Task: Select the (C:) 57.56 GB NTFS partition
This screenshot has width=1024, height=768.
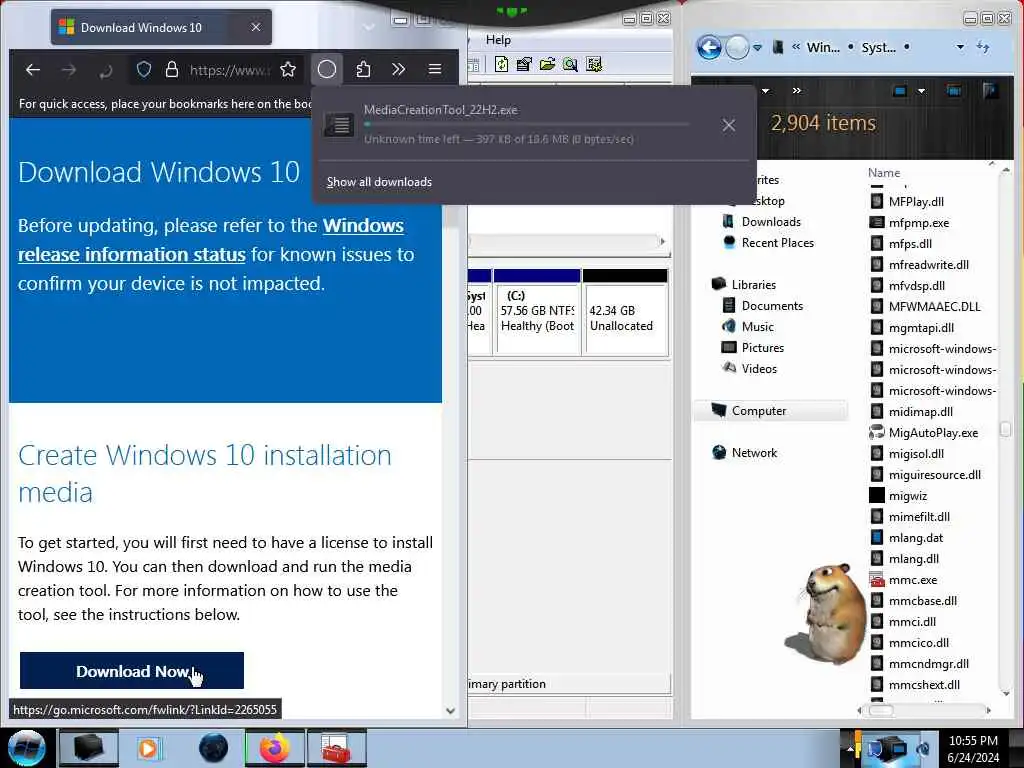Action: [537, 312]
